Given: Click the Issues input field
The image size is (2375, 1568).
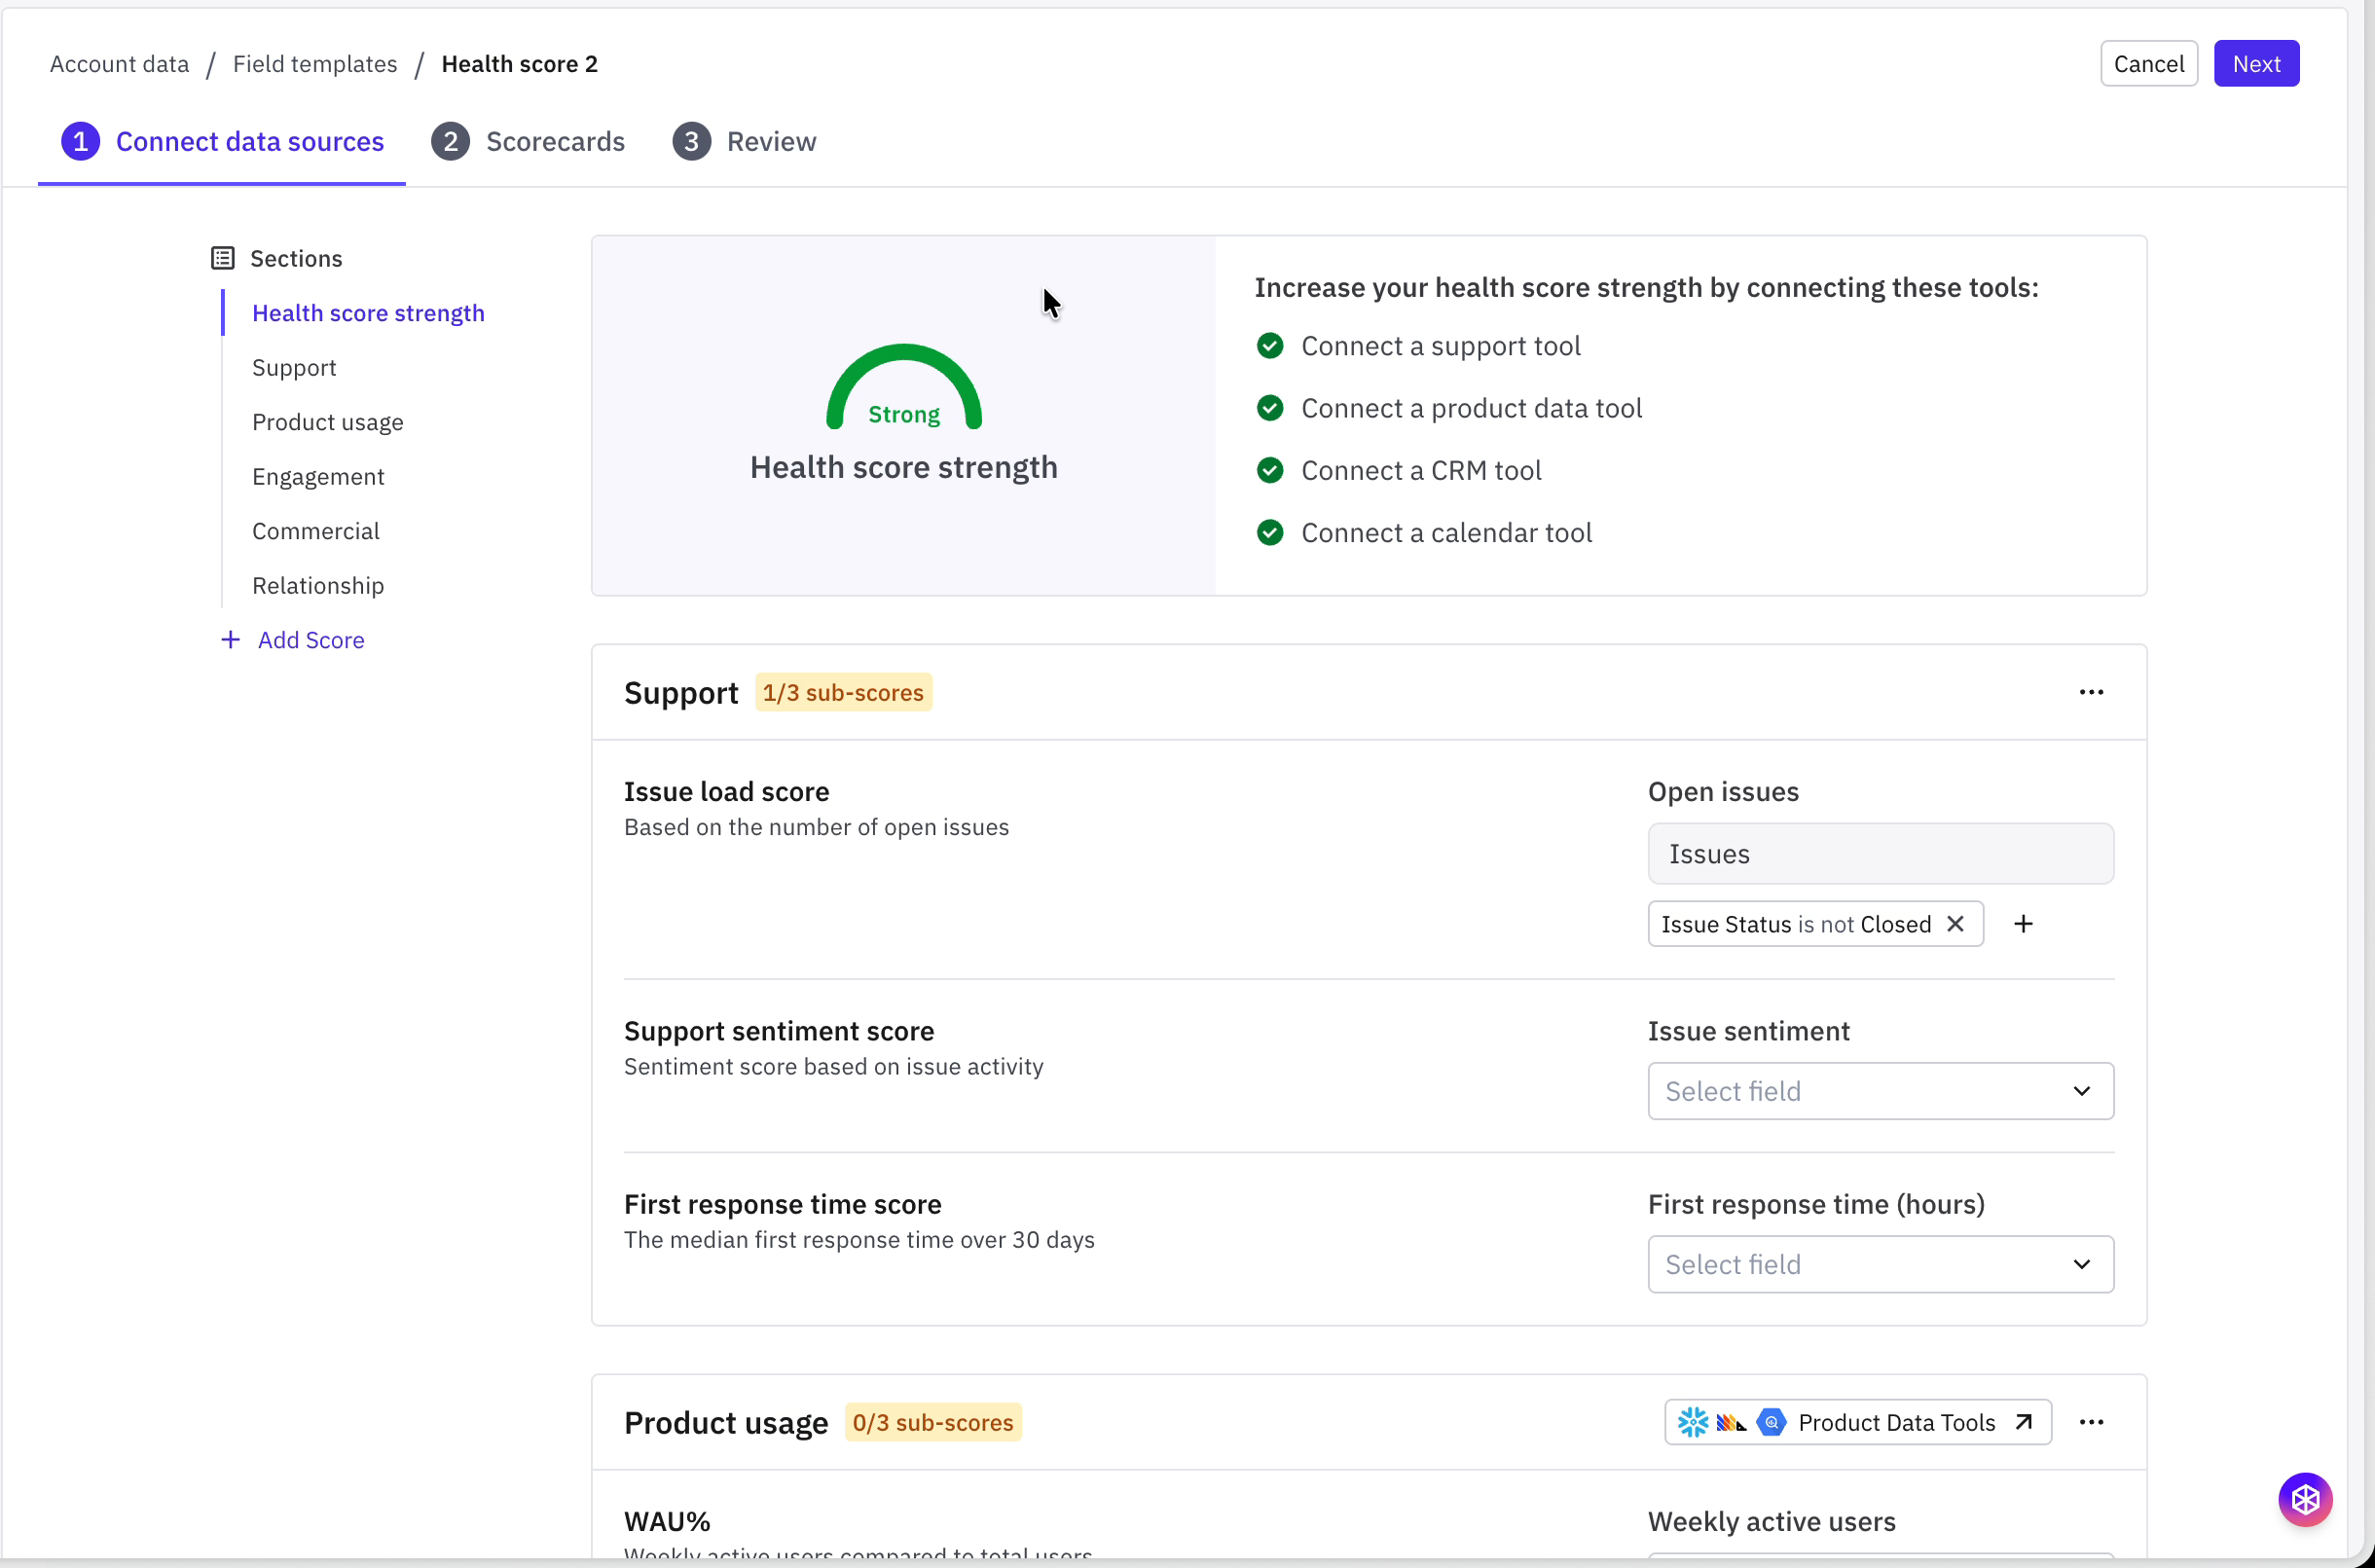Looking at the screenshot, I should point(1880,854).
